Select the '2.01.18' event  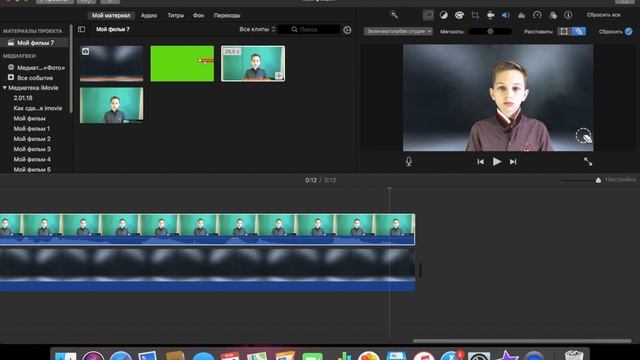pyautogui.click(x=23, y=98)
